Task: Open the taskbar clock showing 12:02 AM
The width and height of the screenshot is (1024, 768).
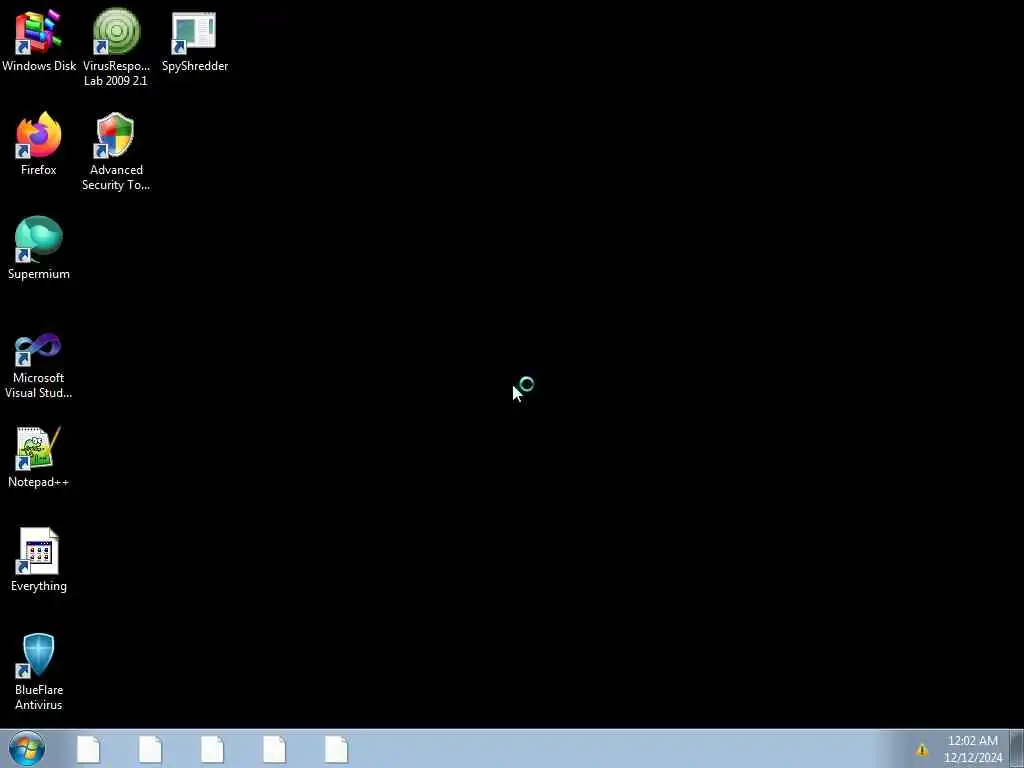Action: pyautogui.click(x=972, y=749)
